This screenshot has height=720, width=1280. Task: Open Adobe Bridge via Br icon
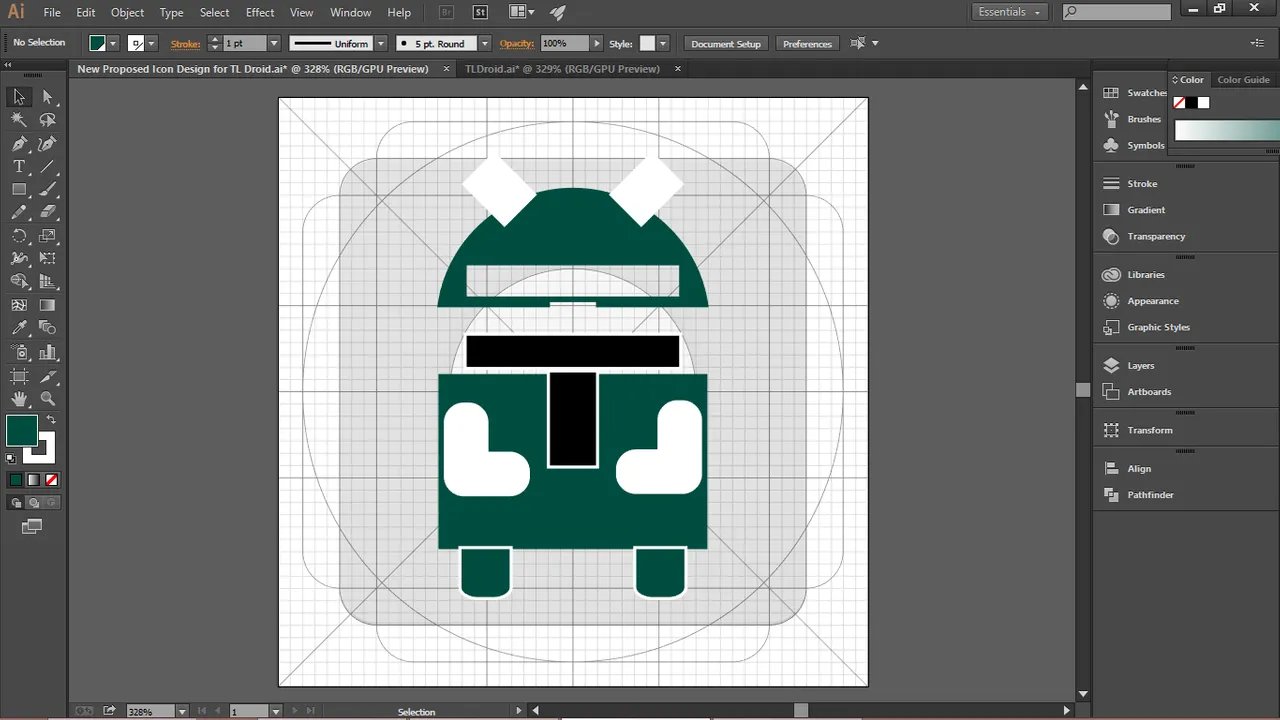point(447,13)
